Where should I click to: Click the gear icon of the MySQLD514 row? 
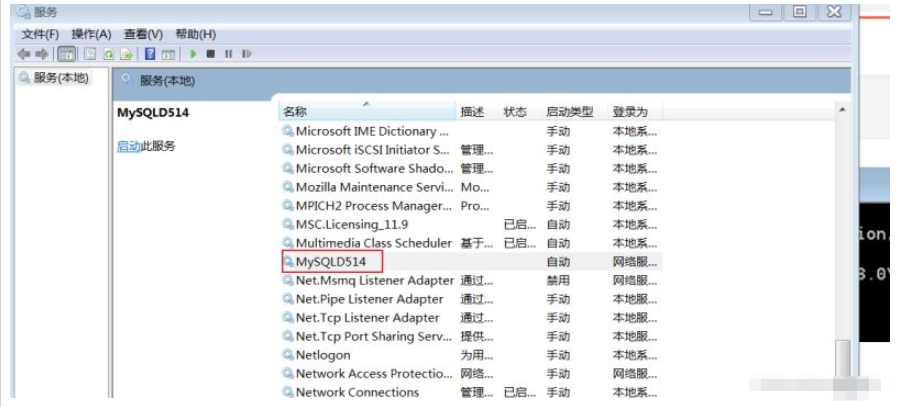point(288,261)
